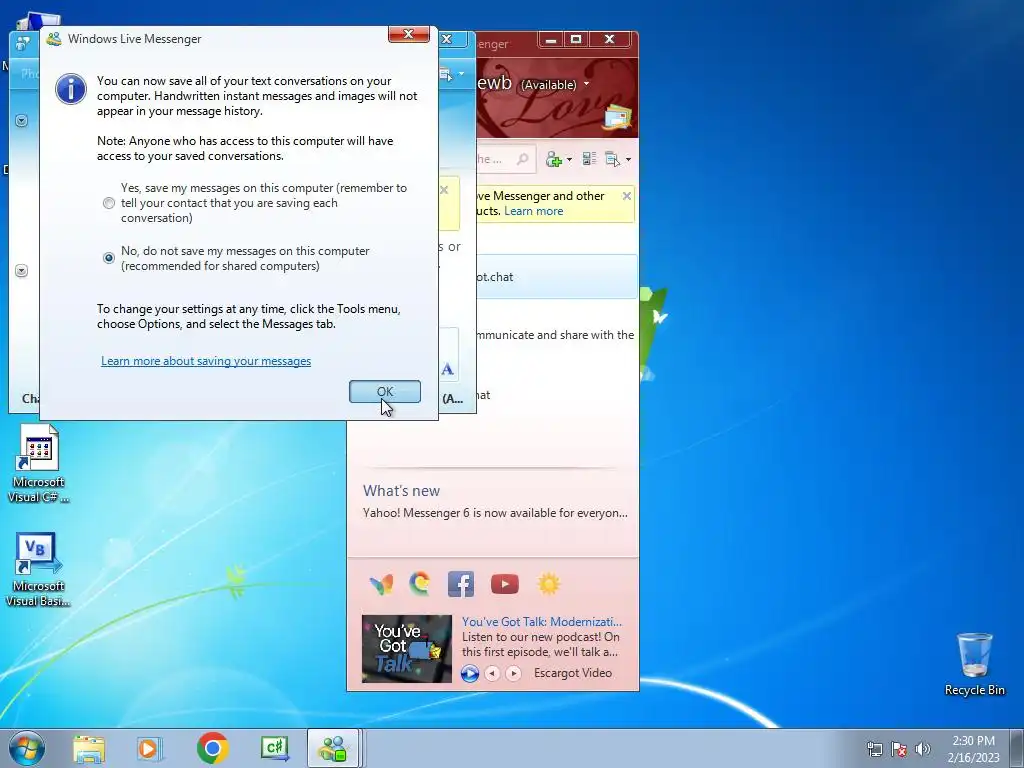Open 'You've Got Talk: Modernizati...' headline link
The height and width of the screenshot is (768, 1024).
click(542, 622)
